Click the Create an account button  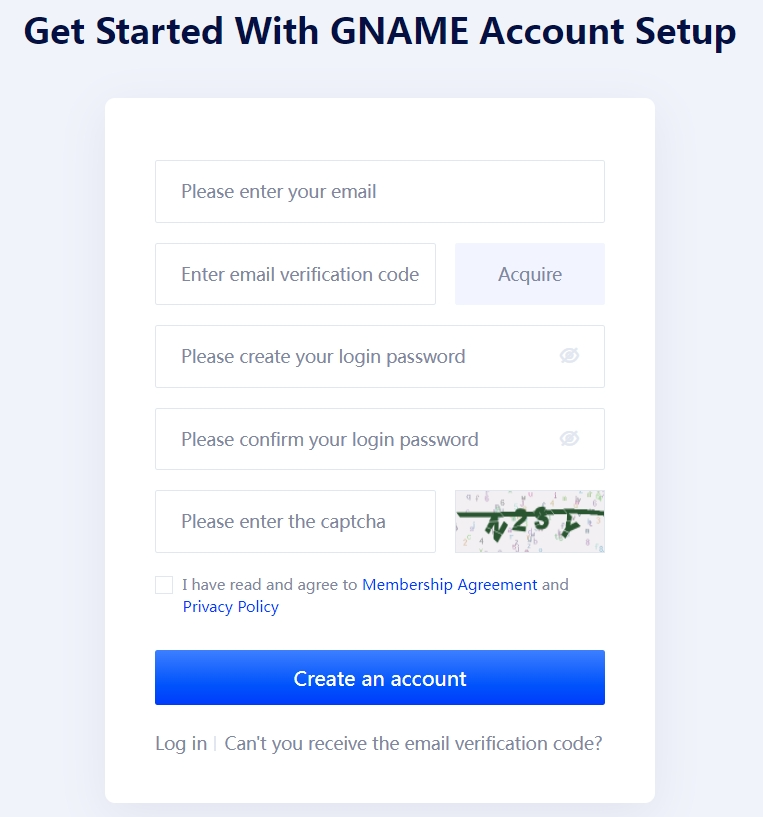point(380,677)
